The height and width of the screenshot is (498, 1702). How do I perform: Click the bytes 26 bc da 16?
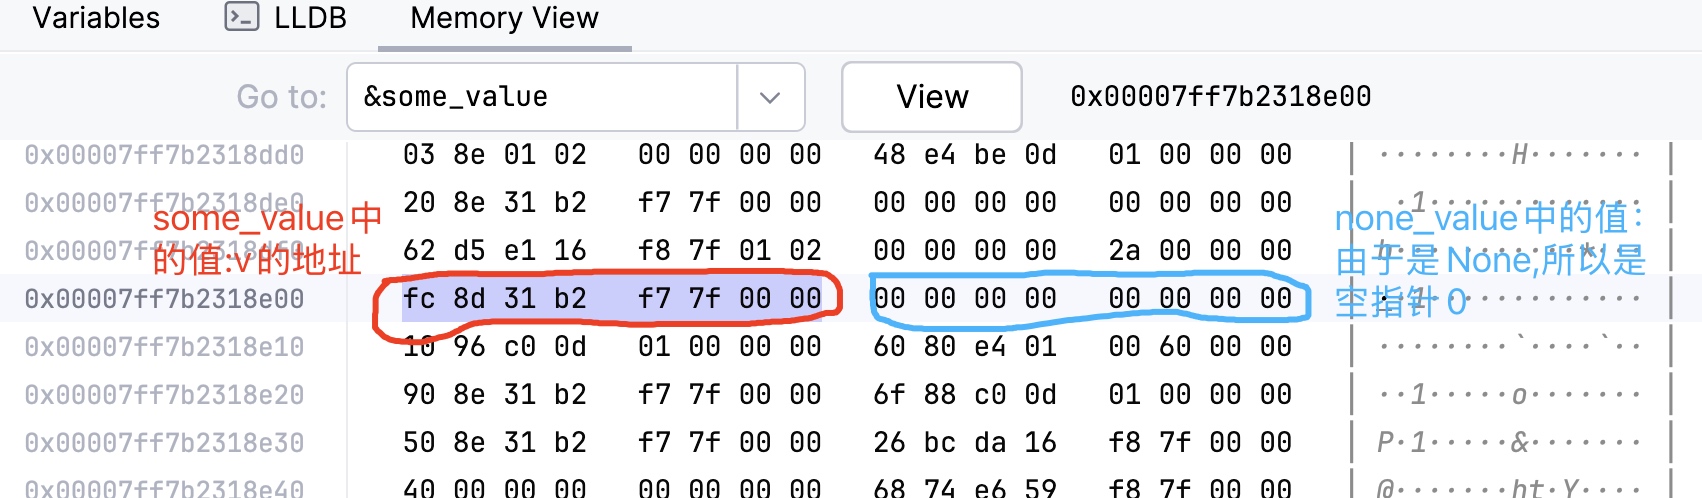click(965, 443)
